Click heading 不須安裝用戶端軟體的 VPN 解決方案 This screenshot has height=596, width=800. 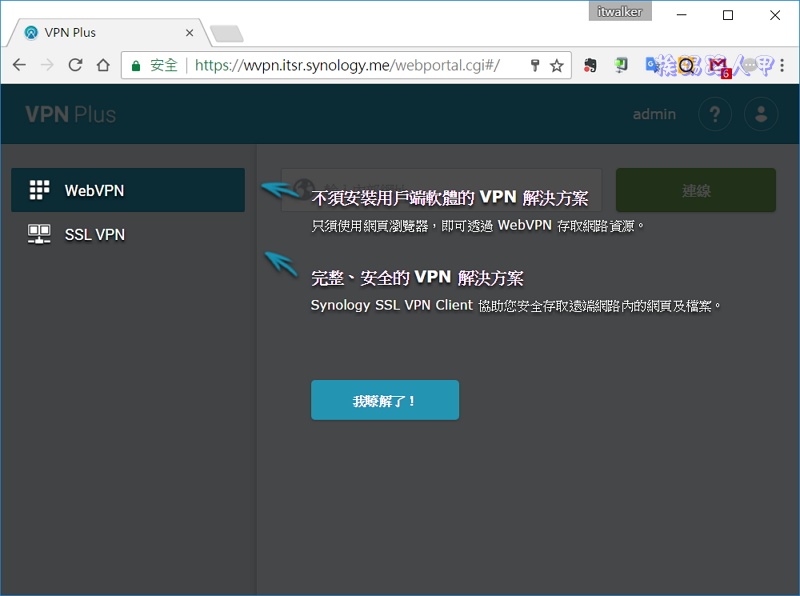449,197
